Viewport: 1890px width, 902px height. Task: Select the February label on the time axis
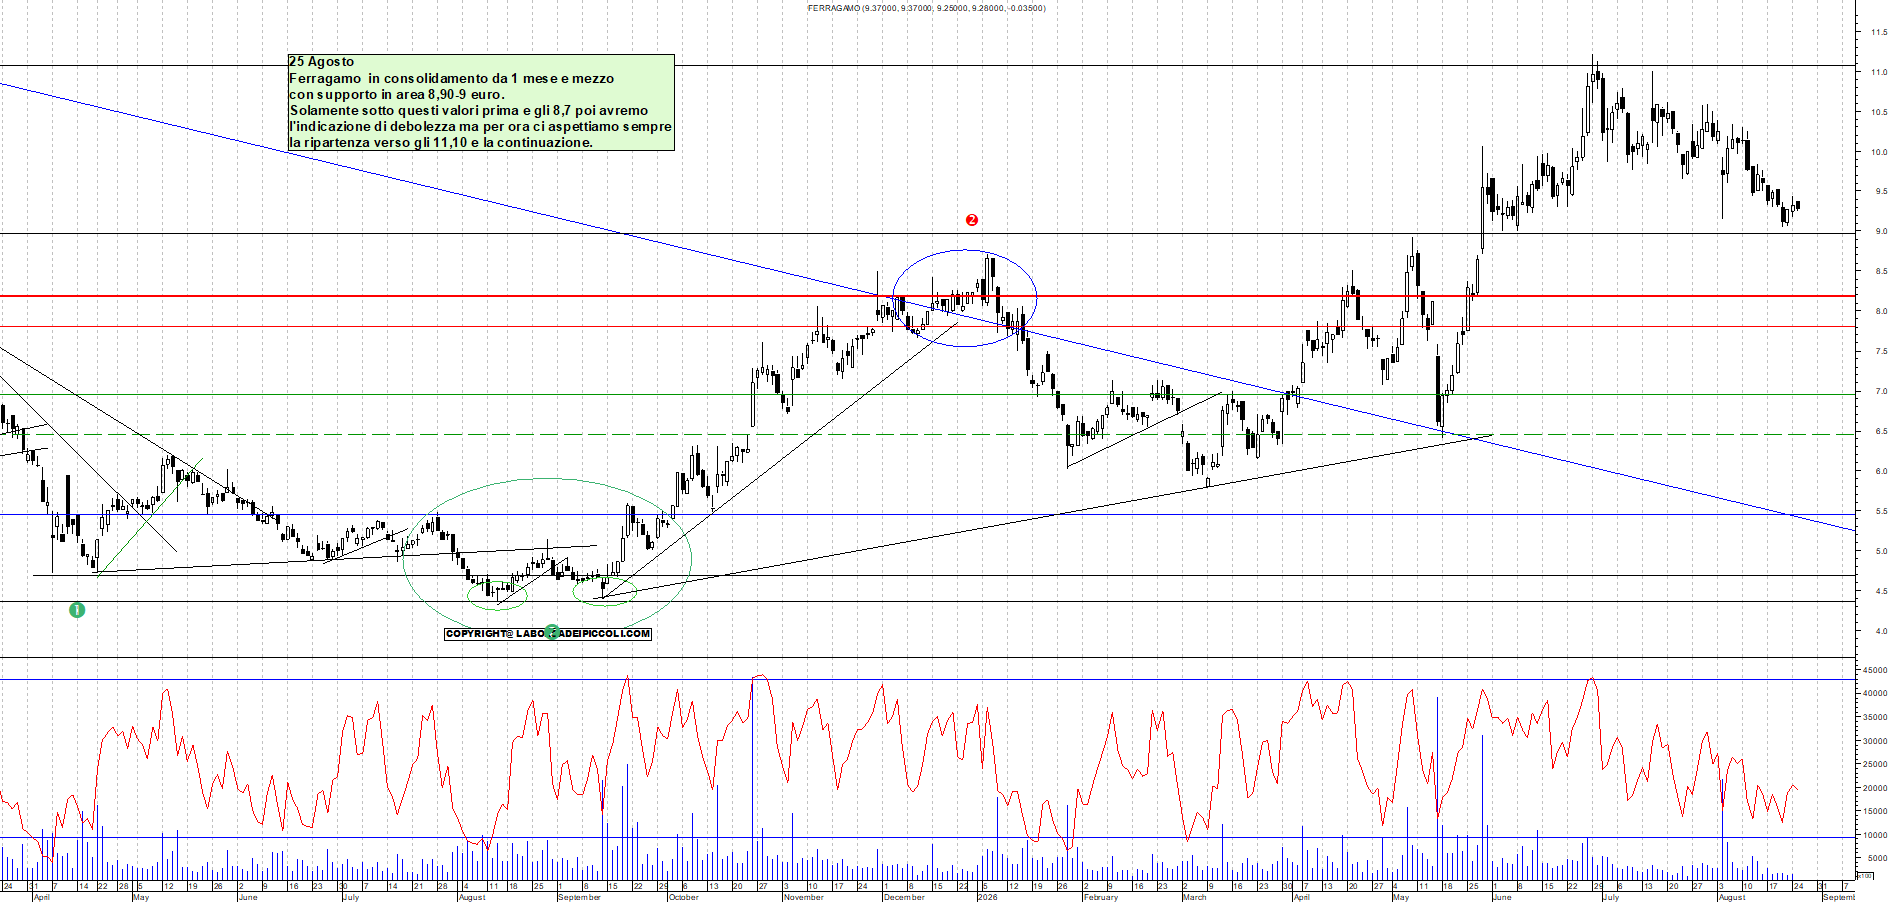click(1101, 897)
